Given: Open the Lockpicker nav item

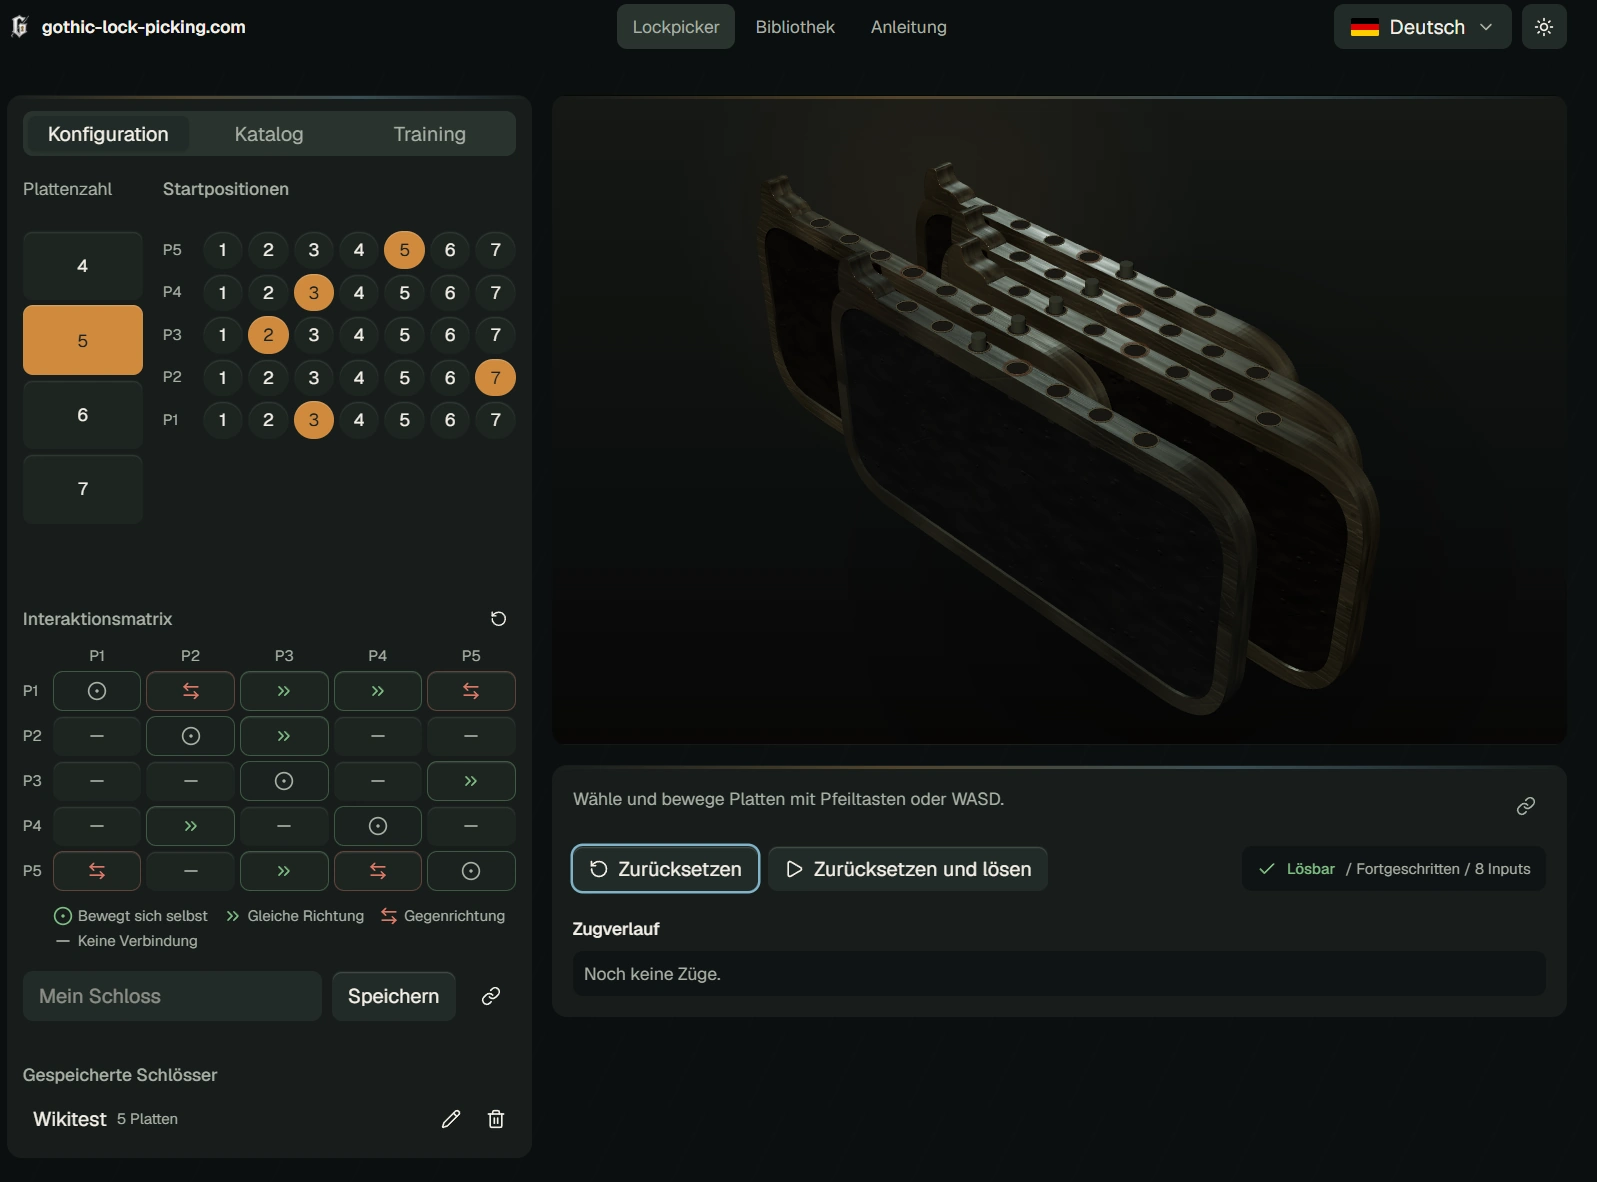Looking at the screenshot, I should tap(676, 27).
